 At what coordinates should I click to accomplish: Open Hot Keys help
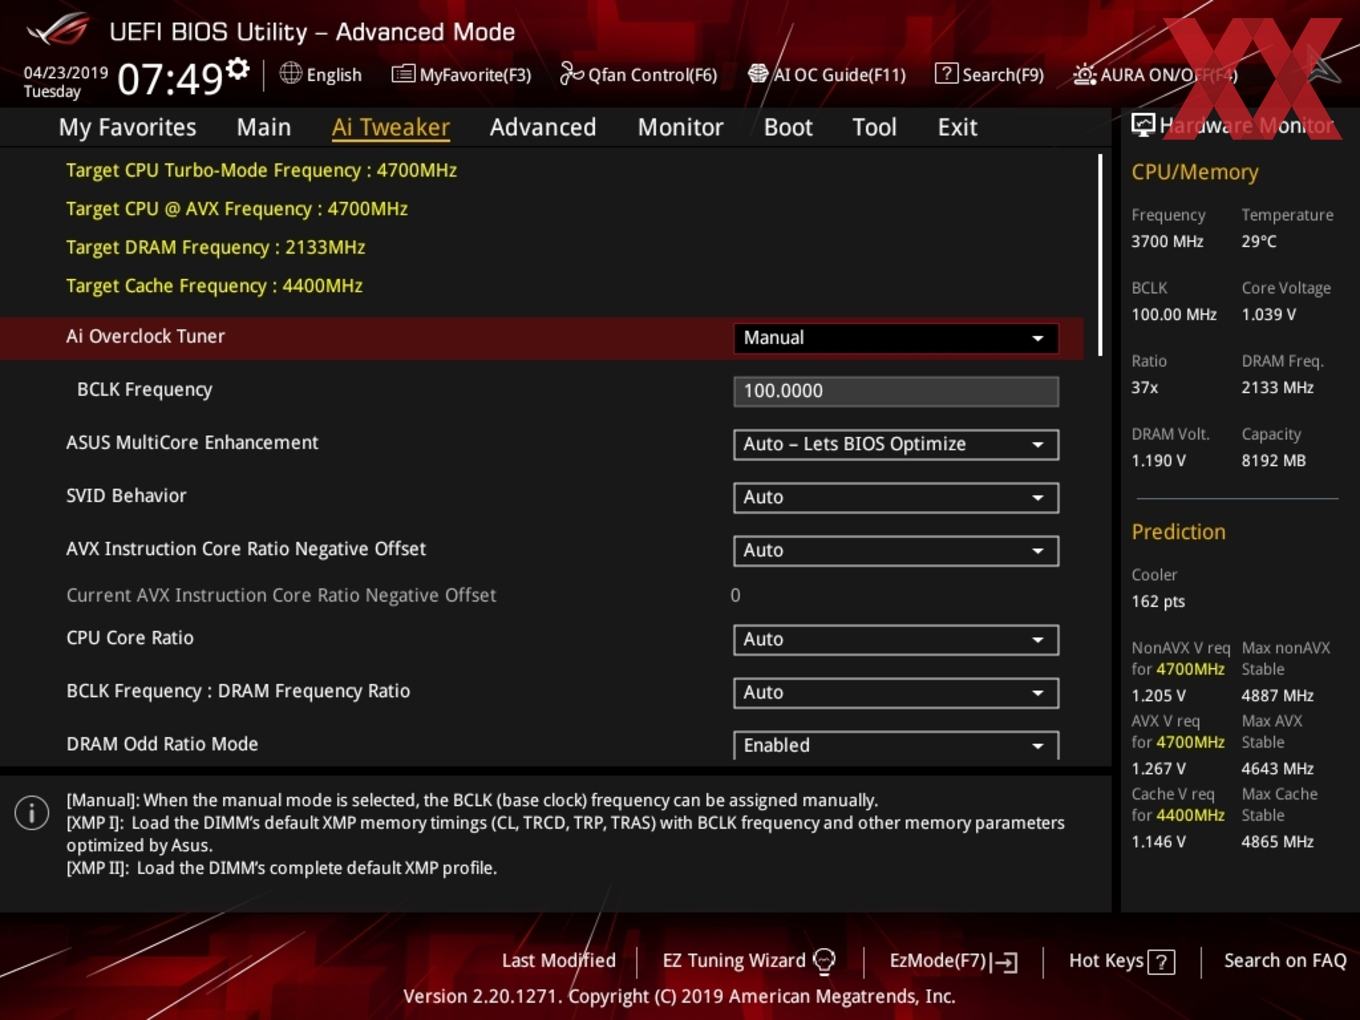point(1121,961)
